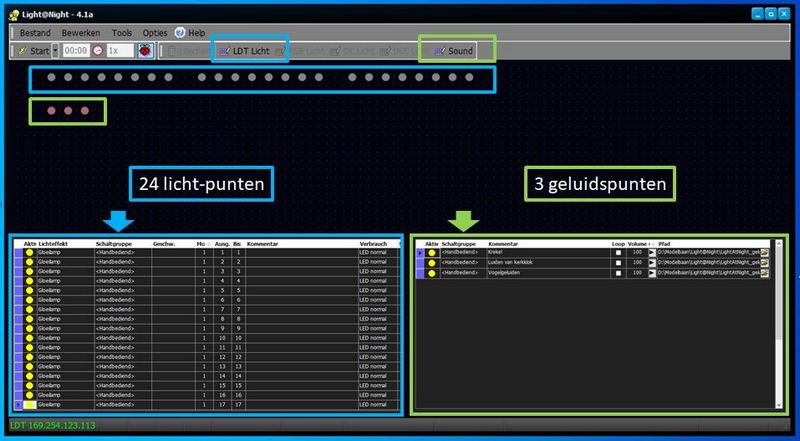Open the Bestand menu

tap(35, 33)
